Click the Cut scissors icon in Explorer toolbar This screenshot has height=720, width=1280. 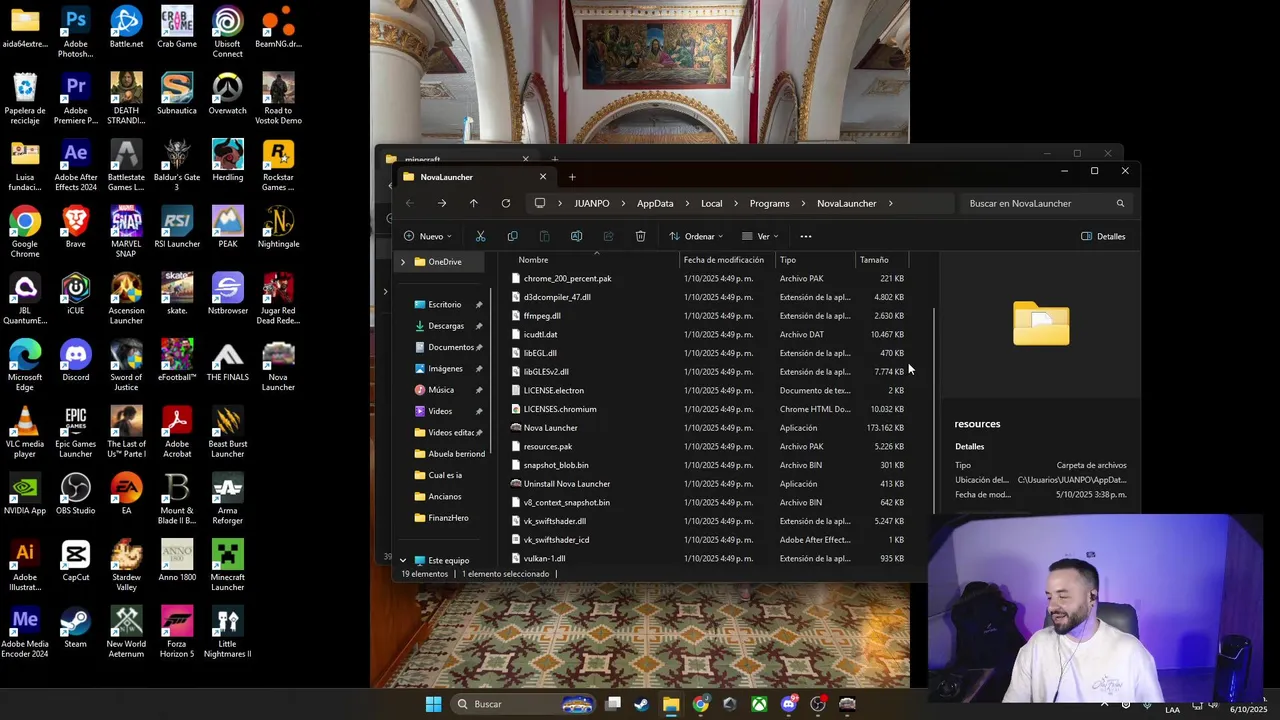[480, 236]
